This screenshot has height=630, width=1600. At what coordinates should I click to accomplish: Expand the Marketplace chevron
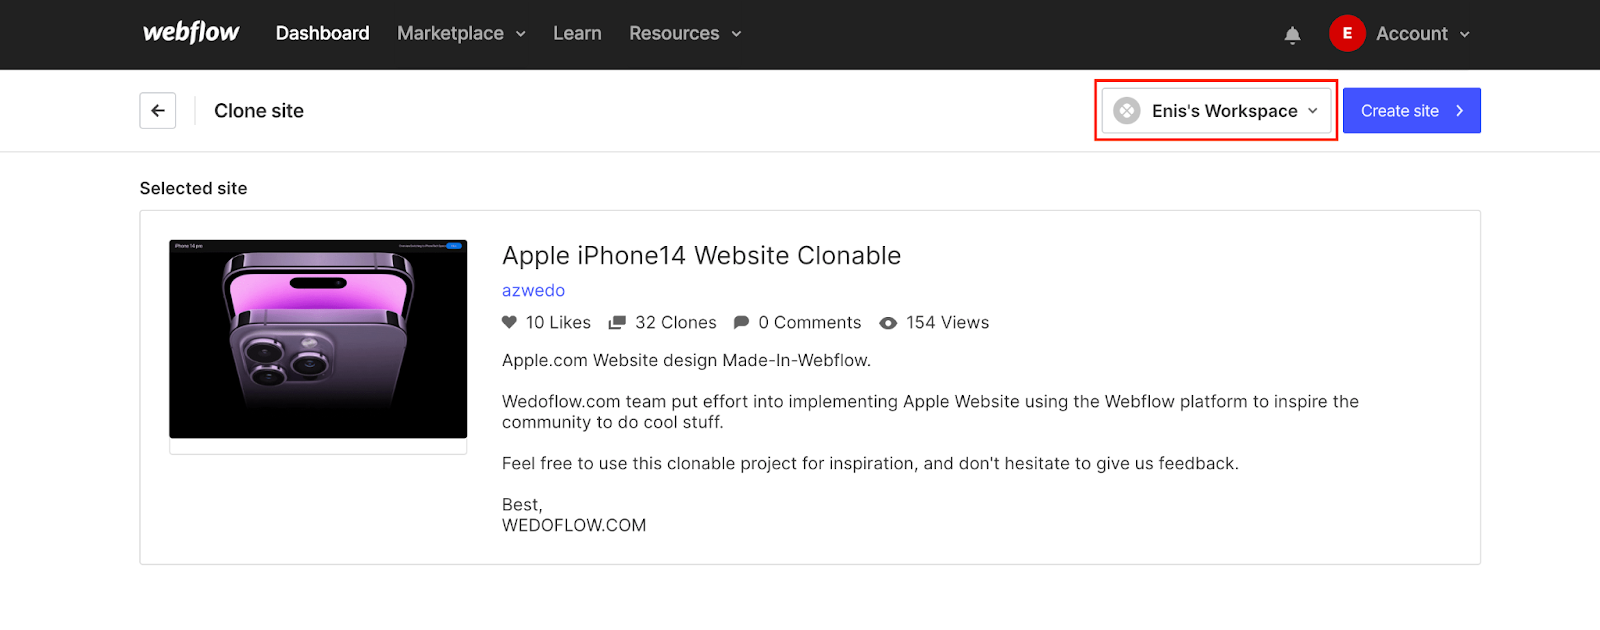[520, 34]
